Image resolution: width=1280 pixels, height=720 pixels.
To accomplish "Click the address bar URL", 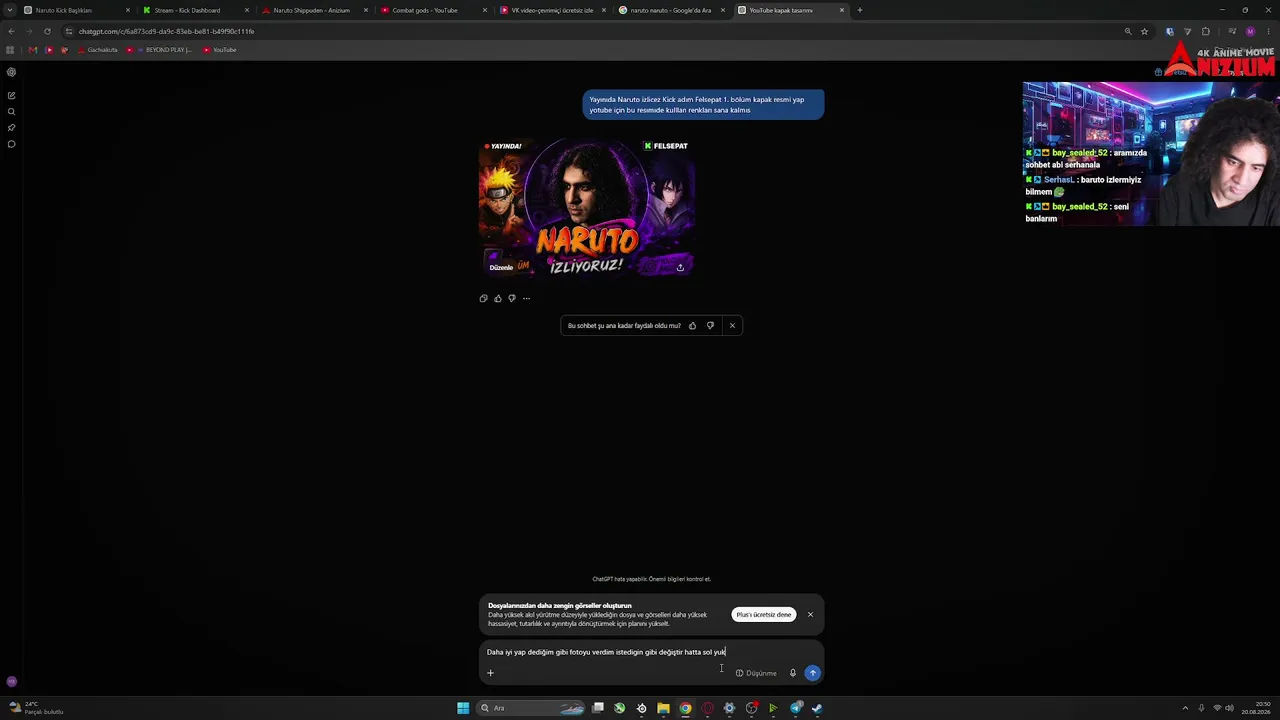I will (166, 31).
